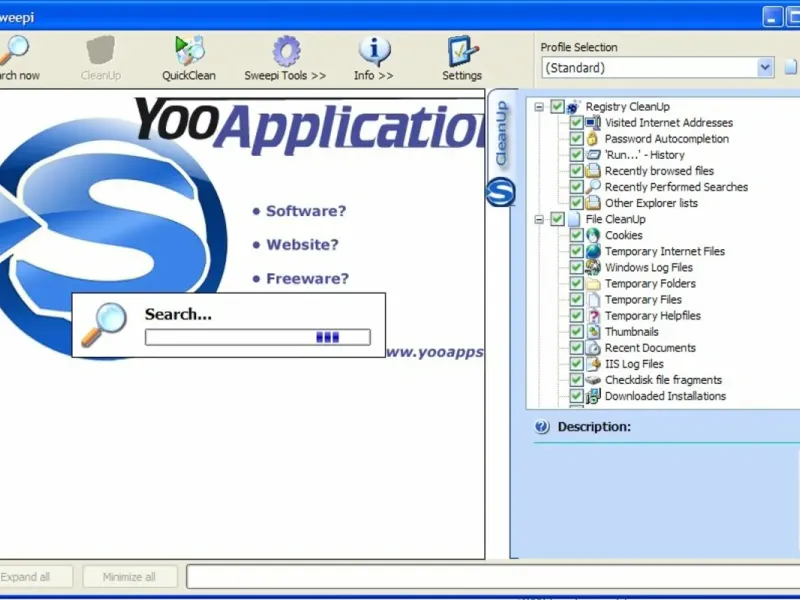Click the Temporary Folders folder icon
This screenshot has height=600, width=800.
point(593,284)
